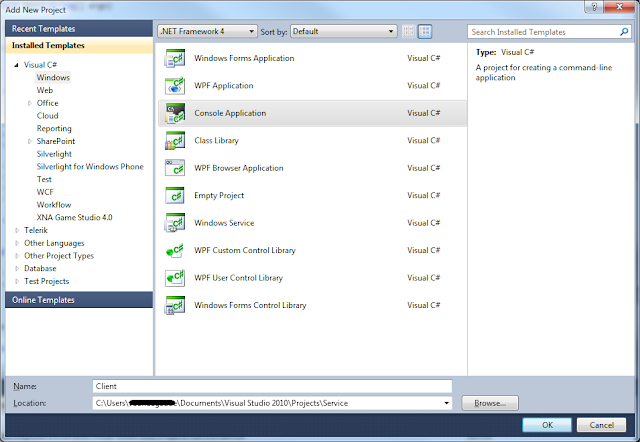Select the Silverlight category
The height and width of the screenshot is (442, 640).
(x=54, y=154)
